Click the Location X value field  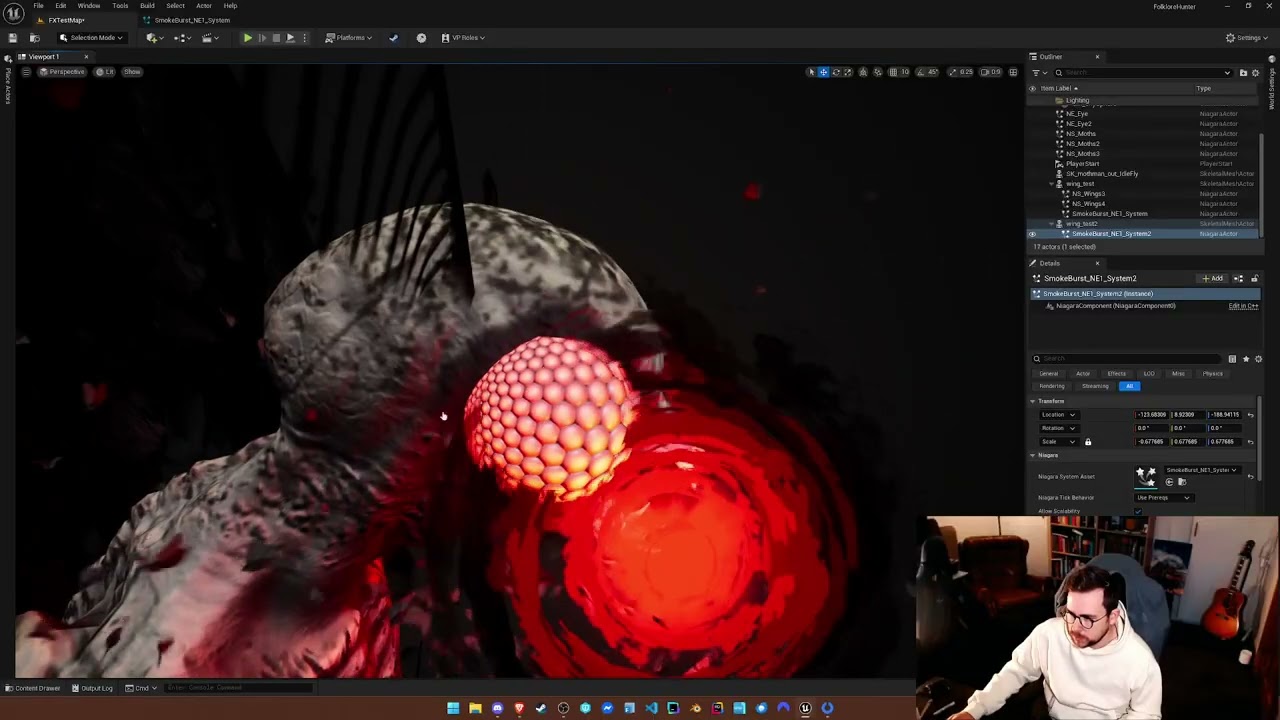1152,415
